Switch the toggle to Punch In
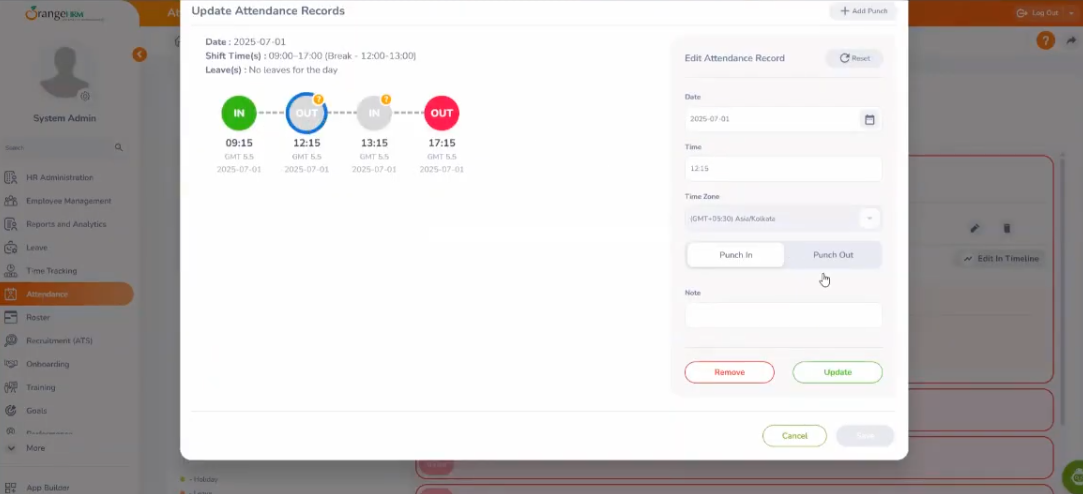Viewport: 1083px width, 494px height. (x=735, y=255)
